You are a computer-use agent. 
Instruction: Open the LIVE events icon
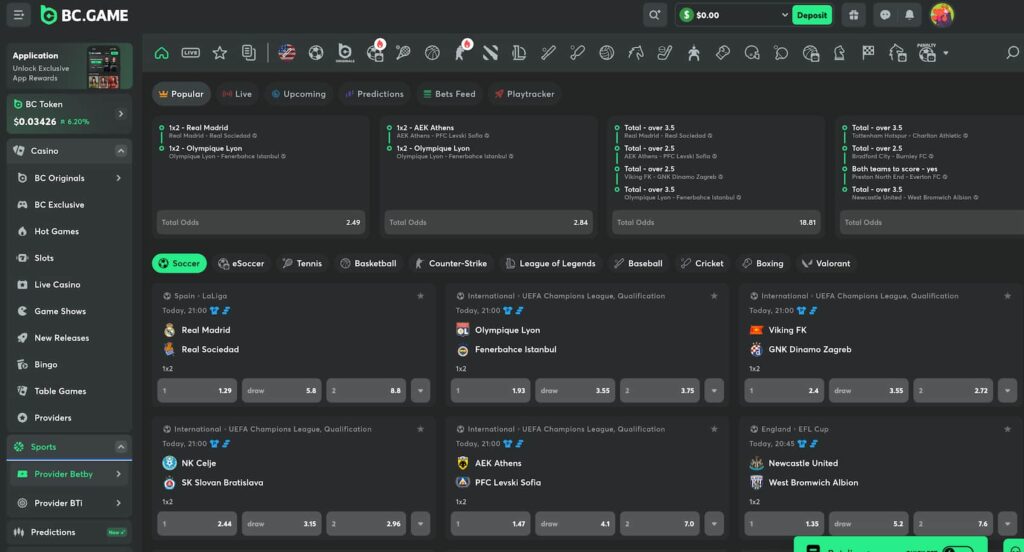(x=191, y=53)
